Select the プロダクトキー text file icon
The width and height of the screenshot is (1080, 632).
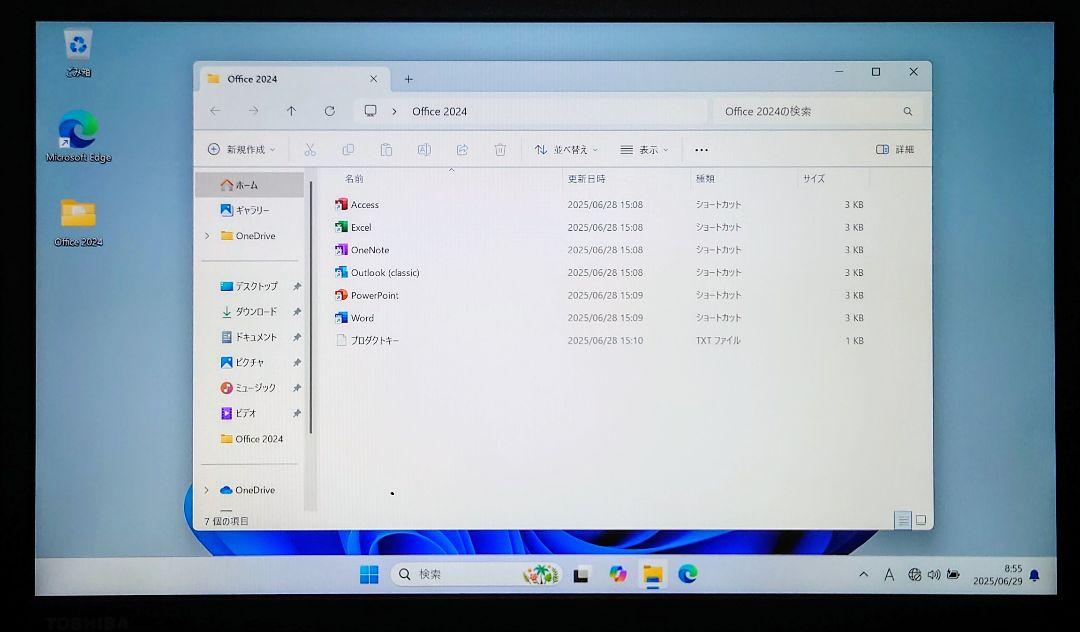point(341,340)
